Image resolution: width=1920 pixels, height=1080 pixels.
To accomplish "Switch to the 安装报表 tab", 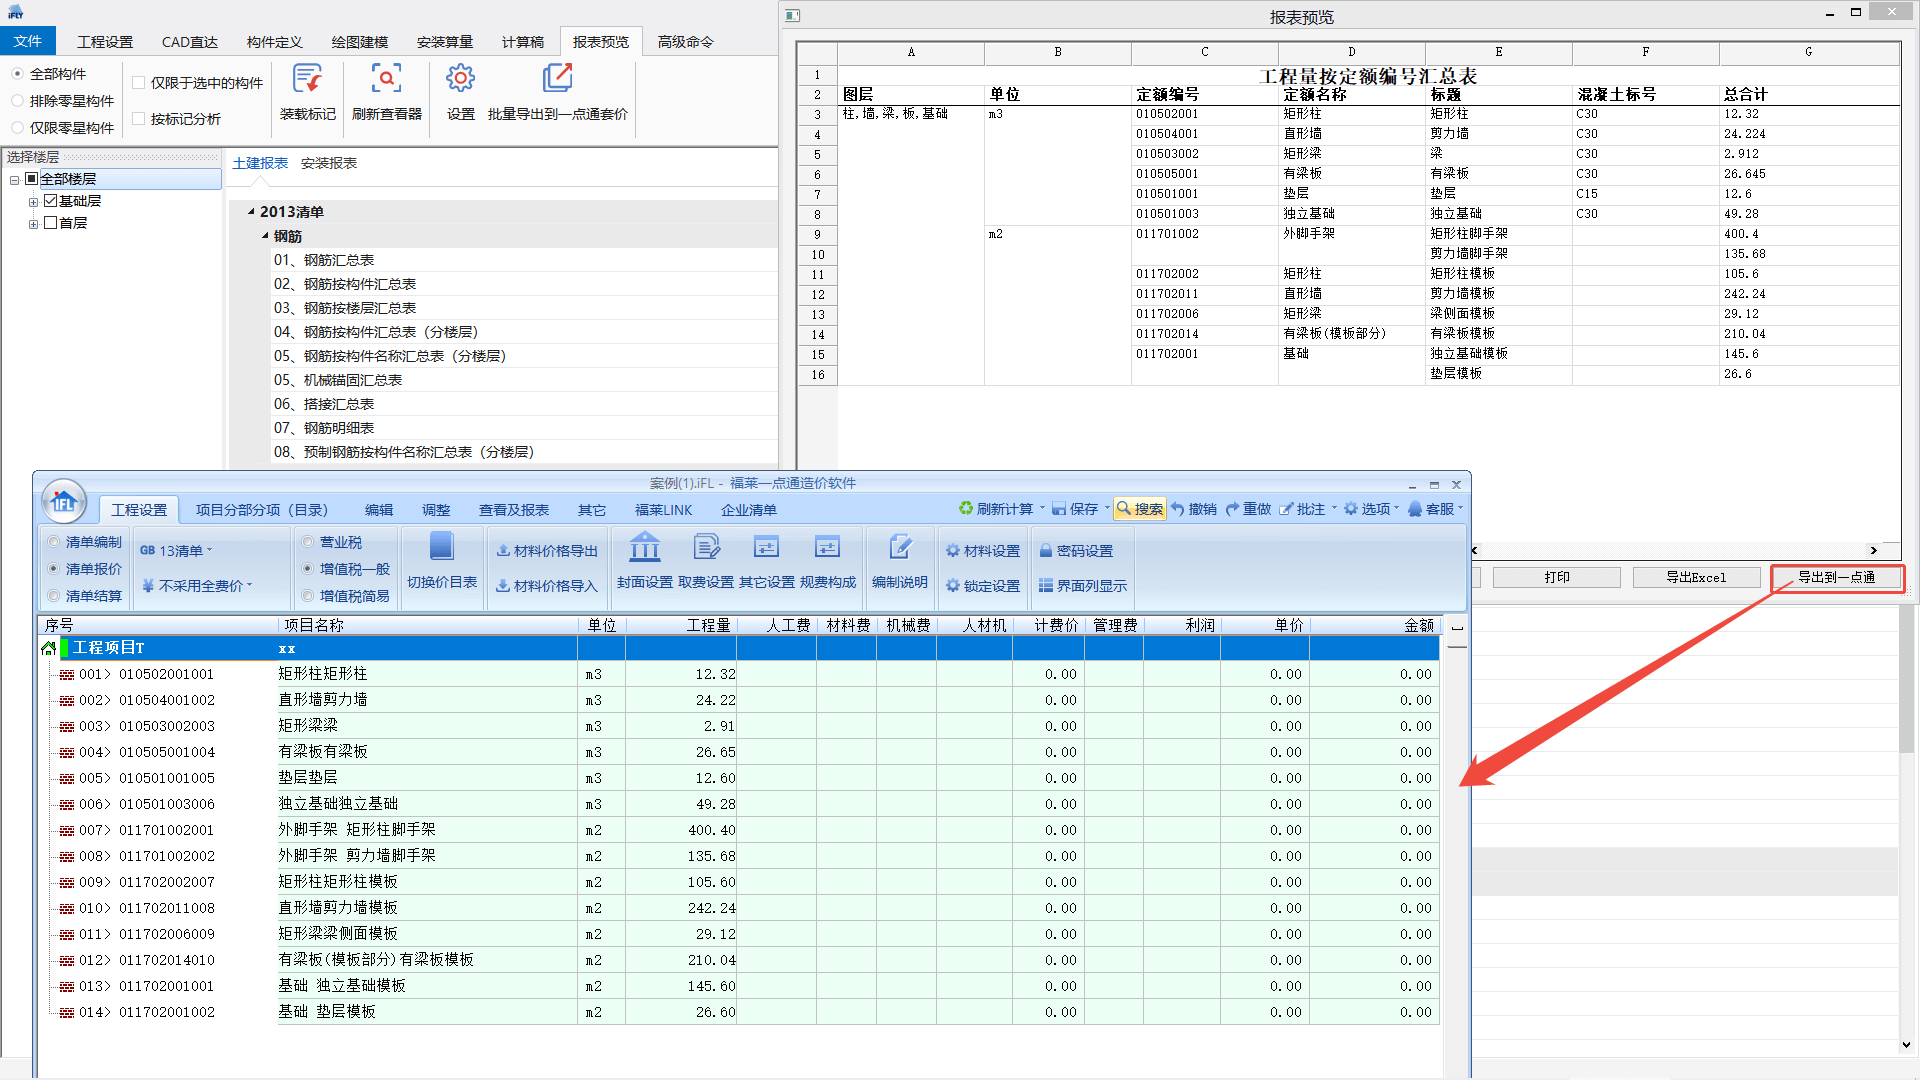I will (x=329, y=163).
